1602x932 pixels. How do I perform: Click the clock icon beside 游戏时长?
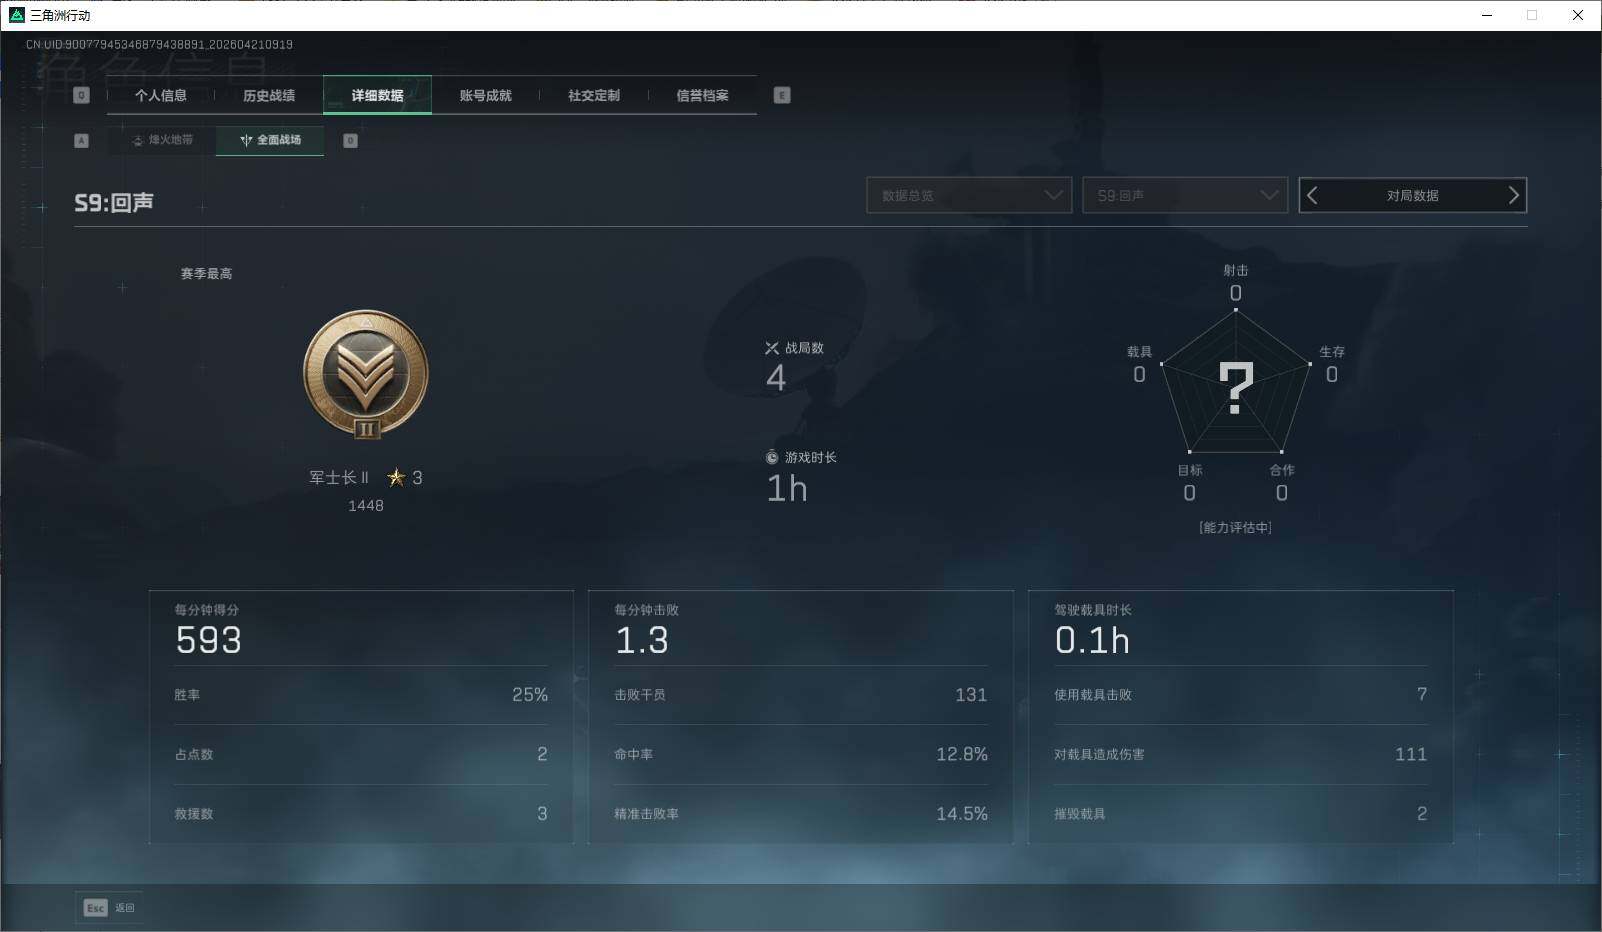(x=772, y=457)
